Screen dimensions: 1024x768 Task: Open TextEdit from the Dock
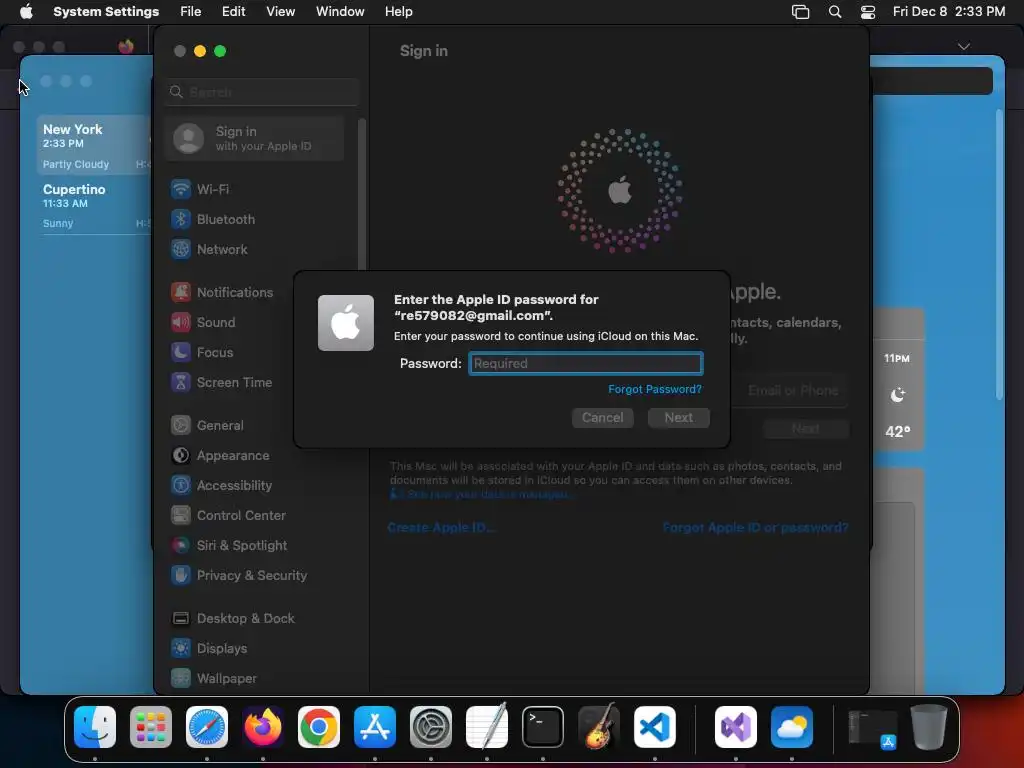[x=487, y=727]
